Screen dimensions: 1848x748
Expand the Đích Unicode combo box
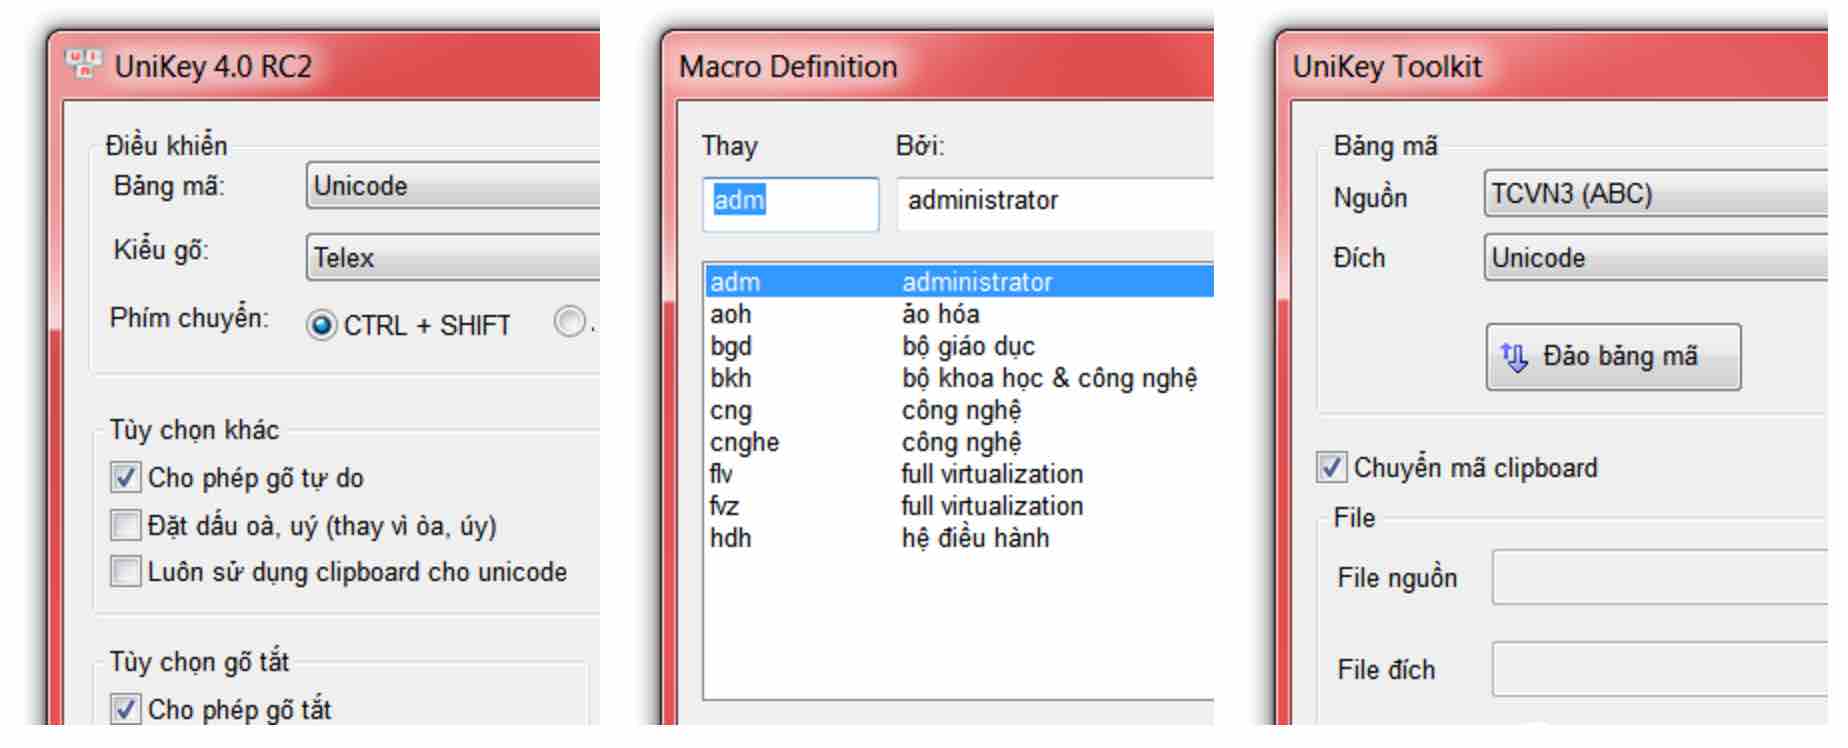click(x=1655, y=257)
